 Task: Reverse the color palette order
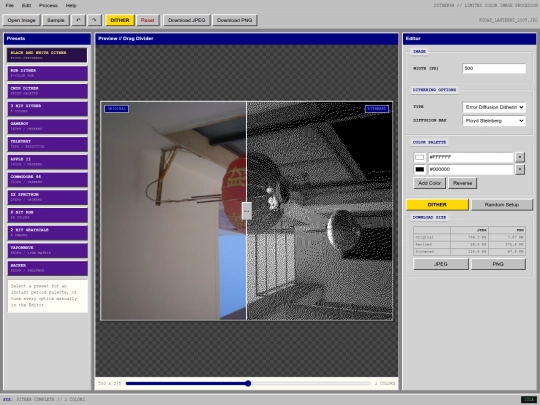[x=463, y=183]
